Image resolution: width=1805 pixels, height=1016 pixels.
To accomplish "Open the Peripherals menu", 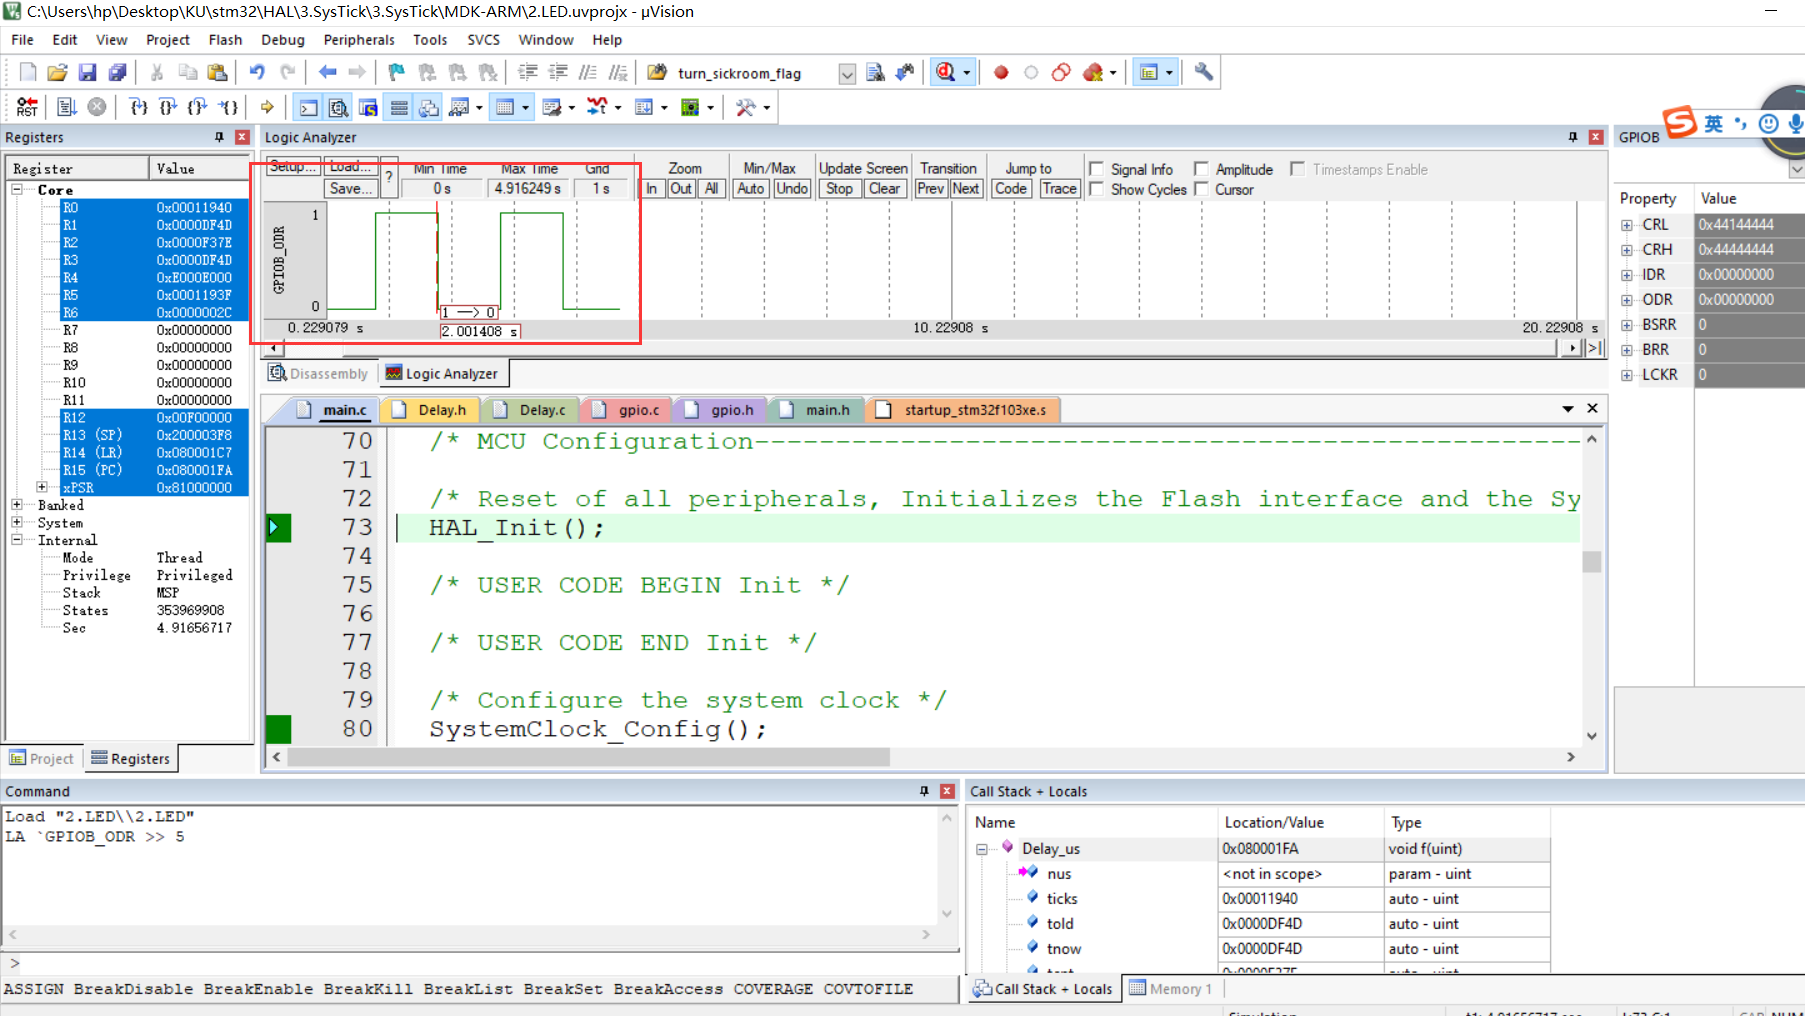I will (359, 40).
